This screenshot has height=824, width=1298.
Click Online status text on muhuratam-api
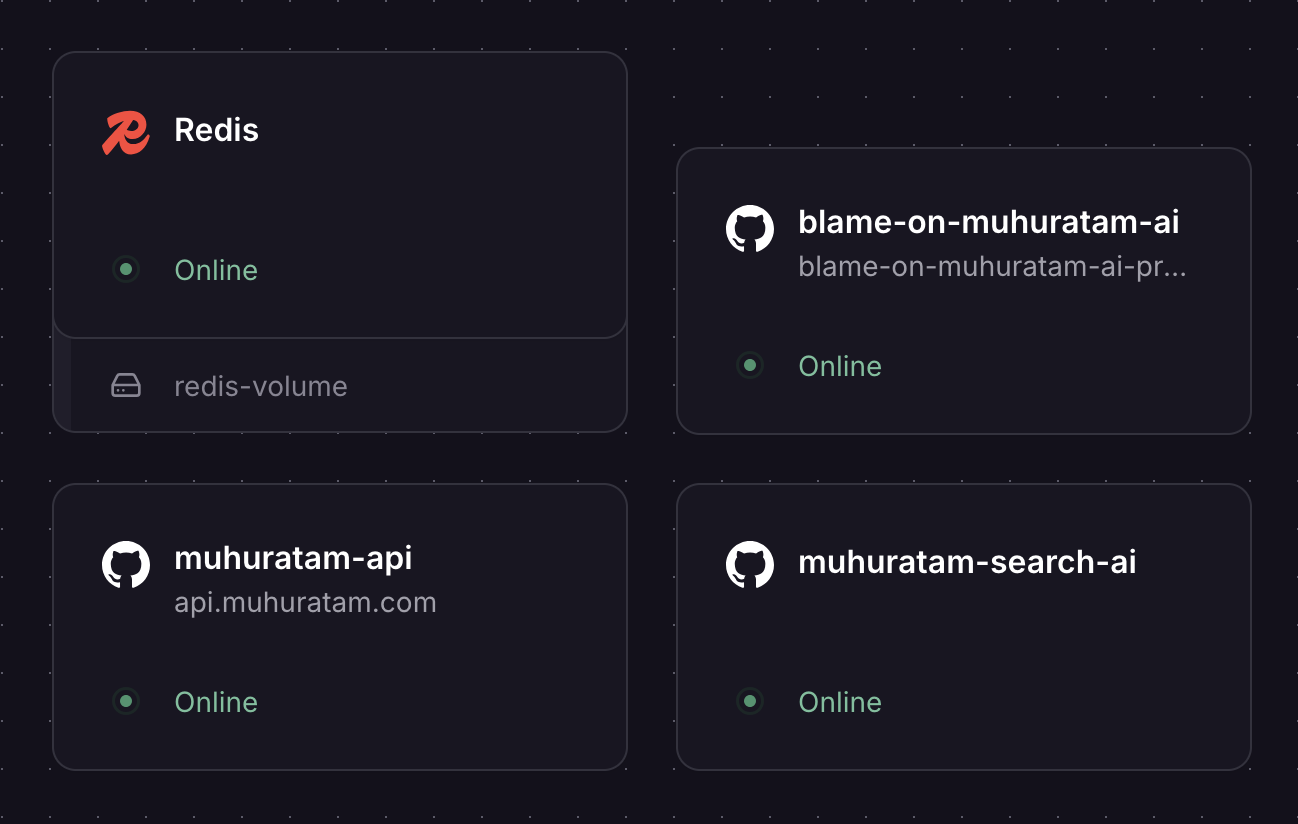216,702
